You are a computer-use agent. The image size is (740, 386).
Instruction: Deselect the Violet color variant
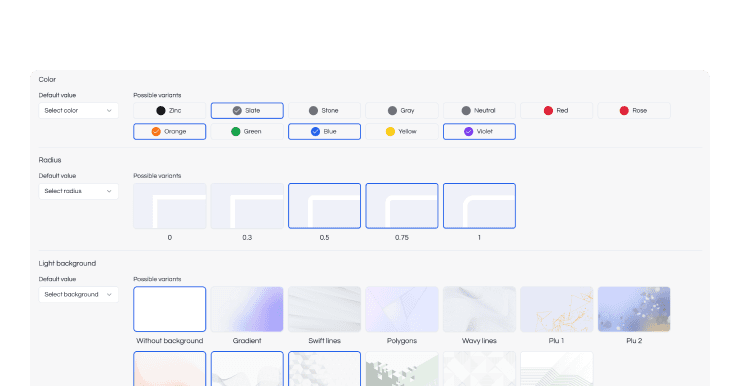coord(479,132)
